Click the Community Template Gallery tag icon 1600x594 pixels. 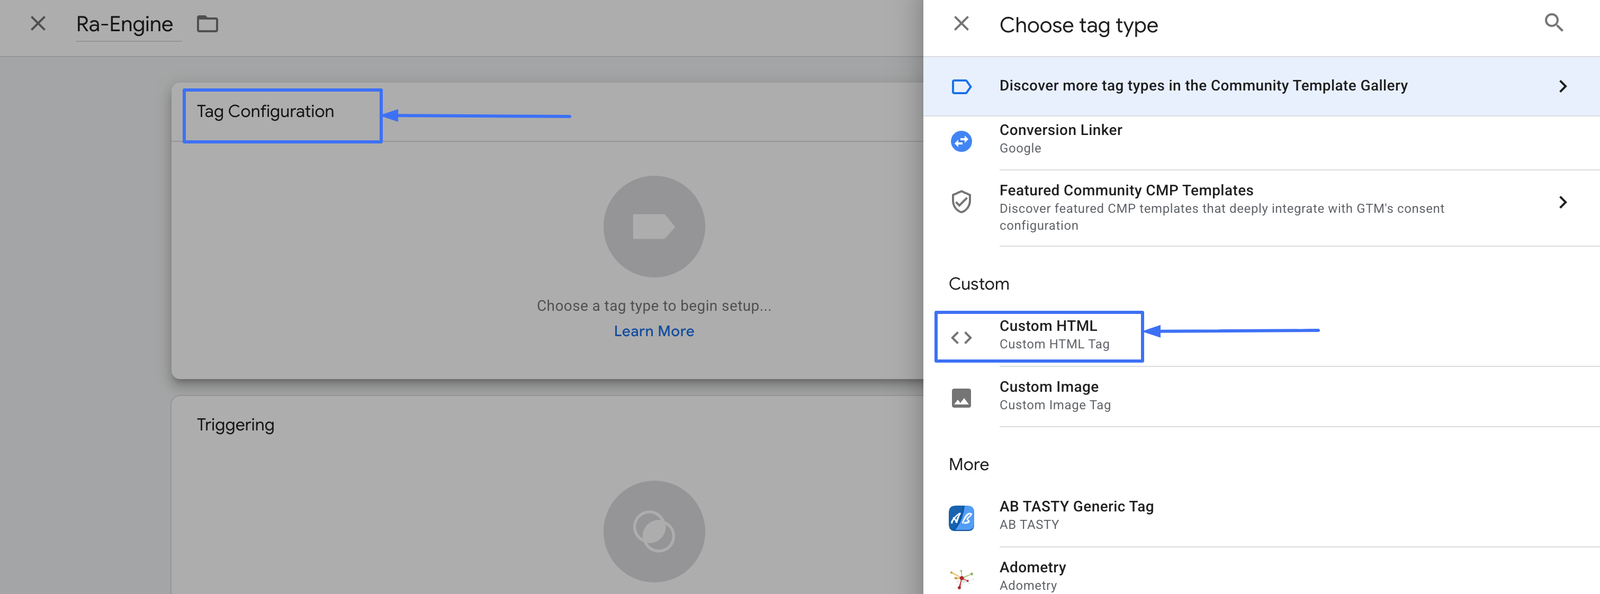pyautogui.click(x=961, y=87)
